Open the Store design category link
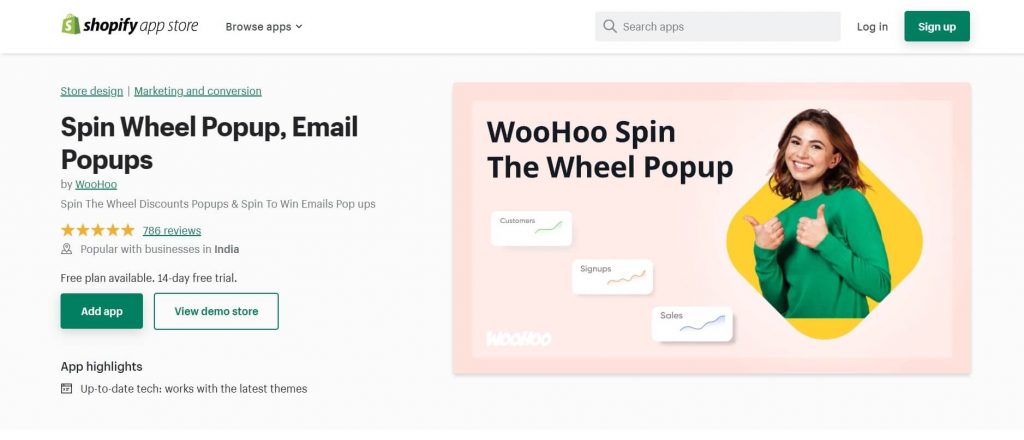The image size is (1024, 440). [91, 91]
